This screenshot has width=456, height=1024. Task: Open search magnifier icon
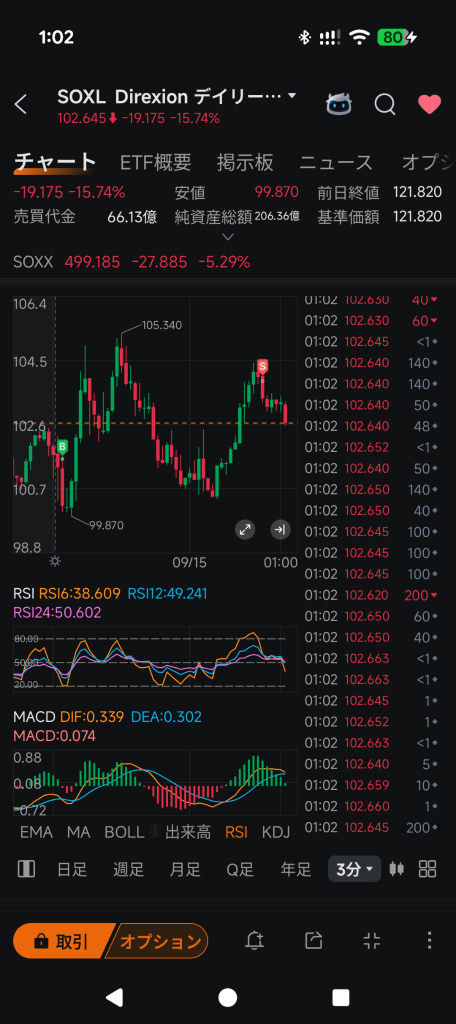pos(385,104)
